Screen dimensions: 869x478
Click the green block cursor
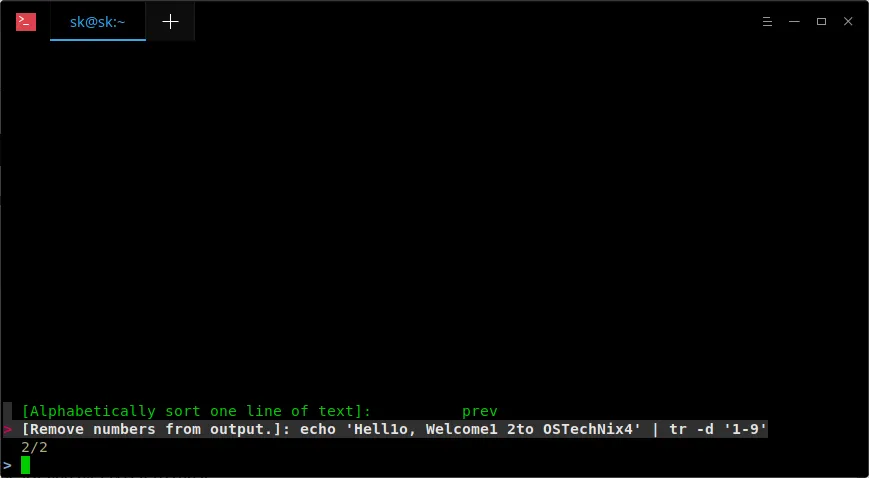click(x=25, y=465)
